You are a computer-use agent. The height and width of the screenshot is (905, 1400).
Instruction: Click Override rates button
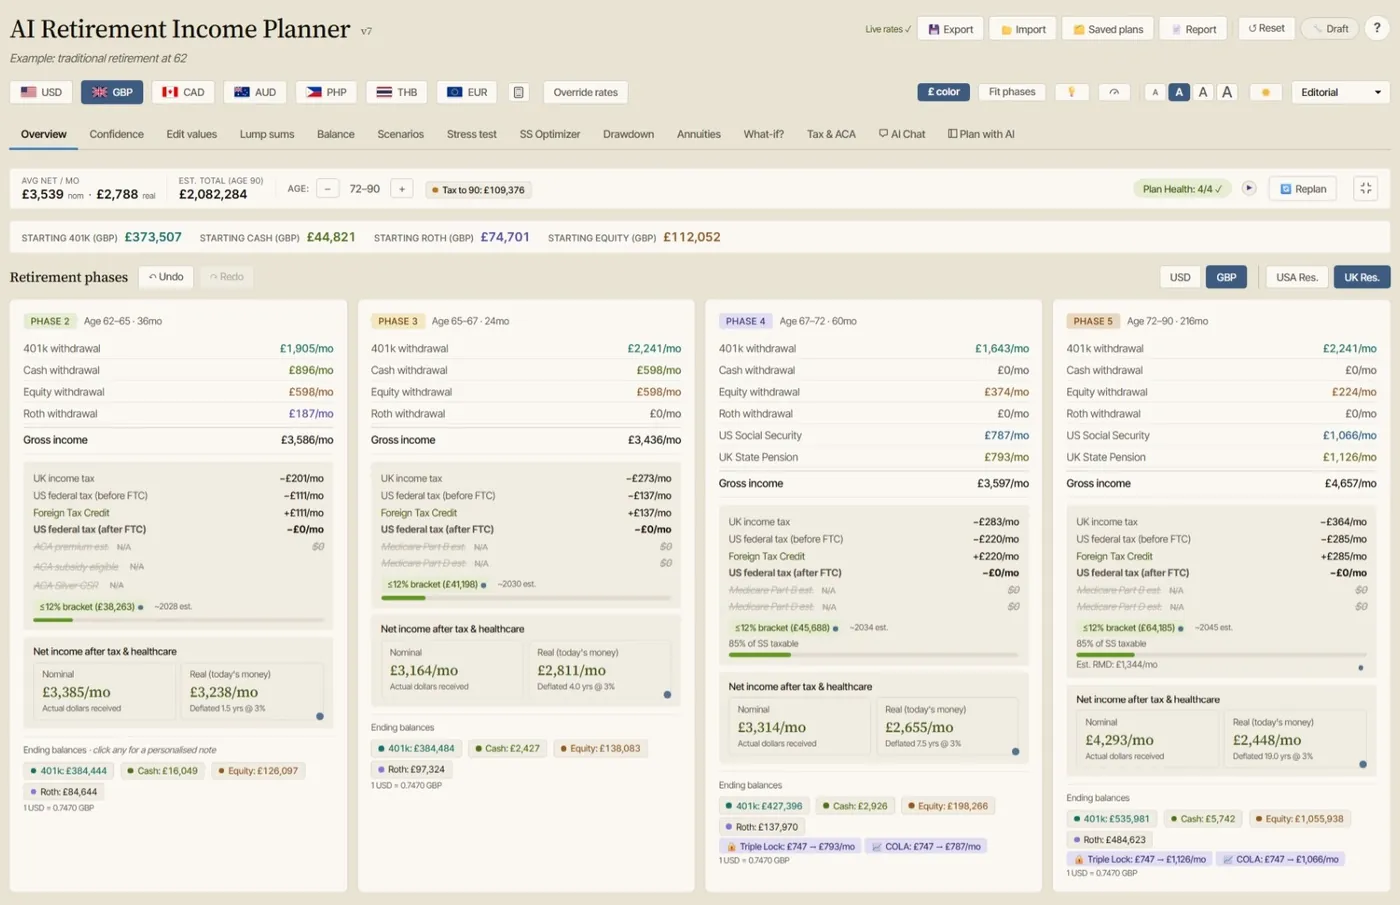585,92
